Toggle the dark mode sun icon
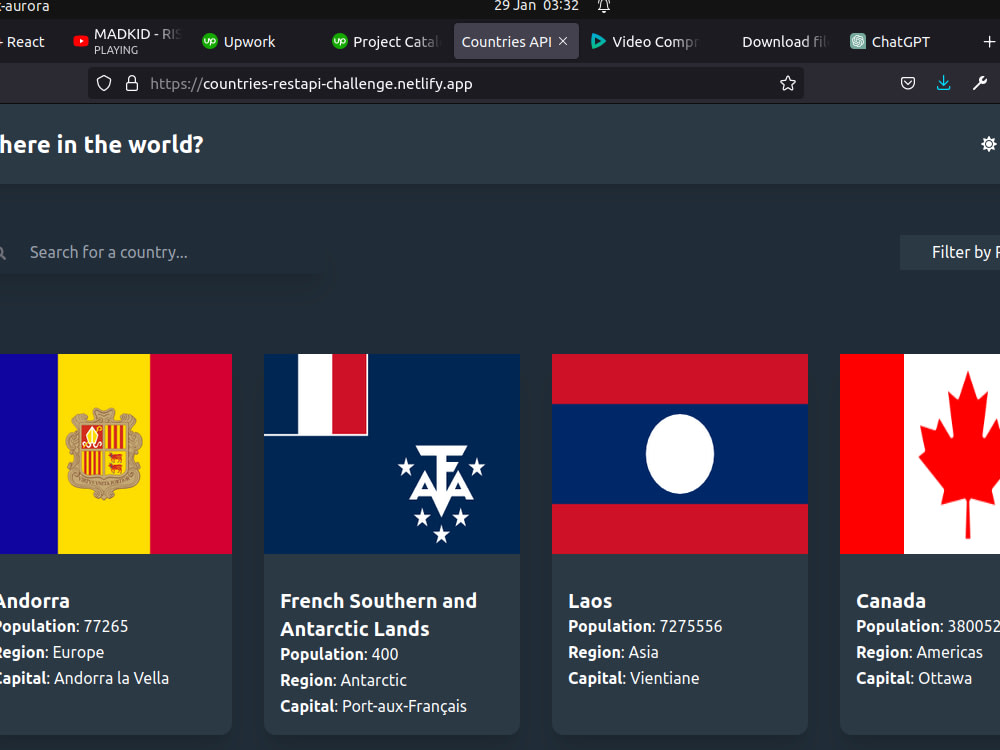Screen dimensions: 1000x750 (988, 144)
